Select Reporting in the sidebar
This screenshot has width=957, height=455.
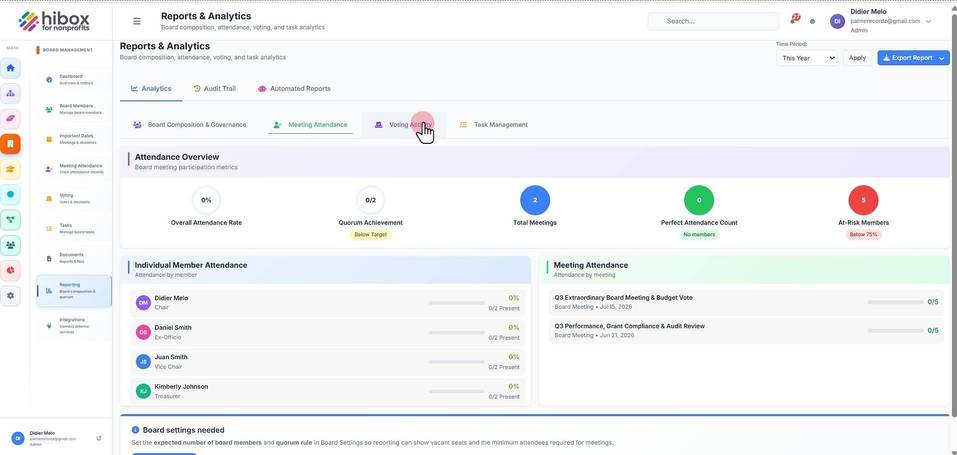click(73, 291)
